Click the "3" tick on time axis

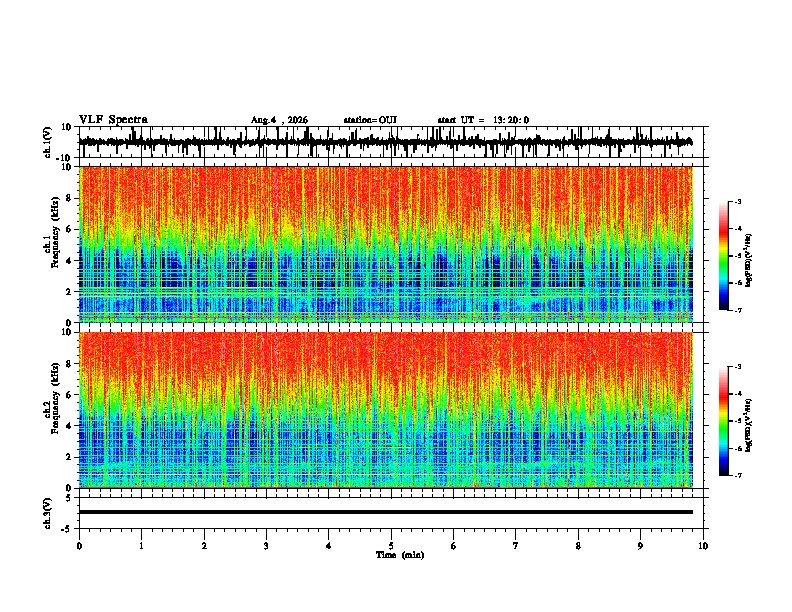click(266, 546)
